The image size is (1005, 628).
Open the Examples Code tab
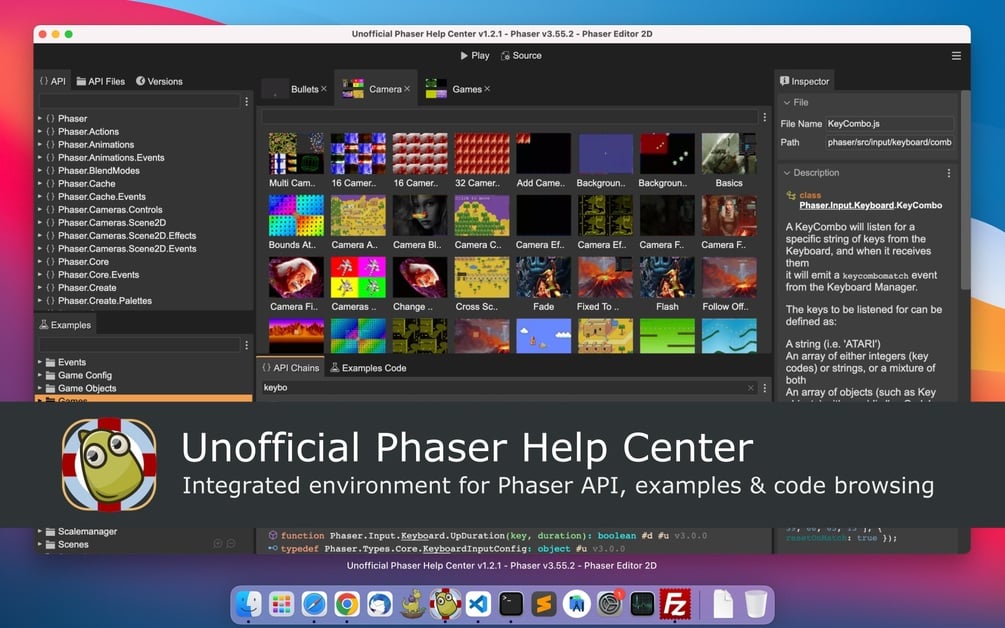tap(368, 368)
